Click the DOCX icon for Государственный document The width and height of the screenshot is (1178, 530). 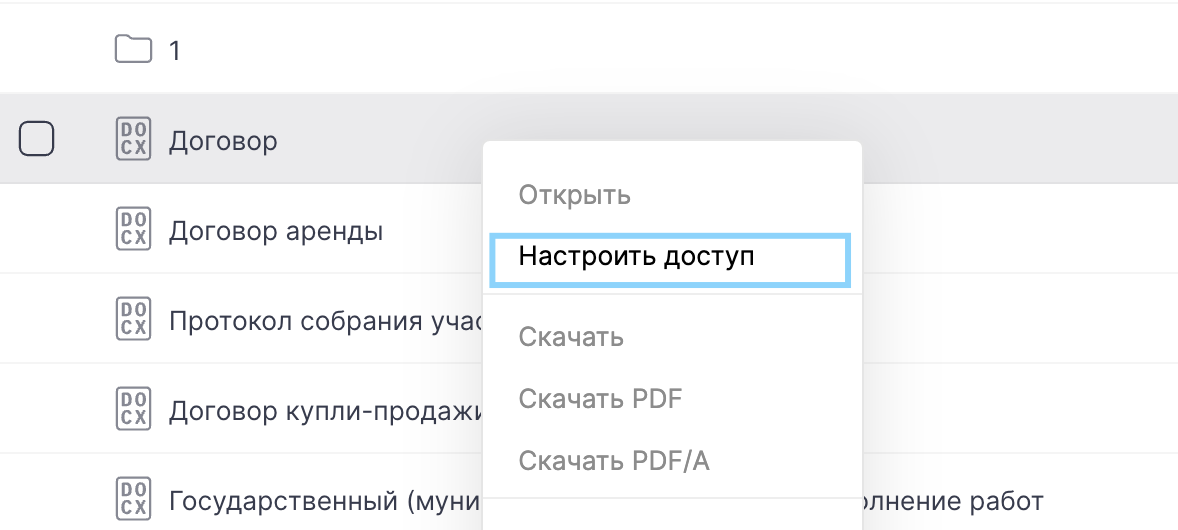[x=133, y=498]
